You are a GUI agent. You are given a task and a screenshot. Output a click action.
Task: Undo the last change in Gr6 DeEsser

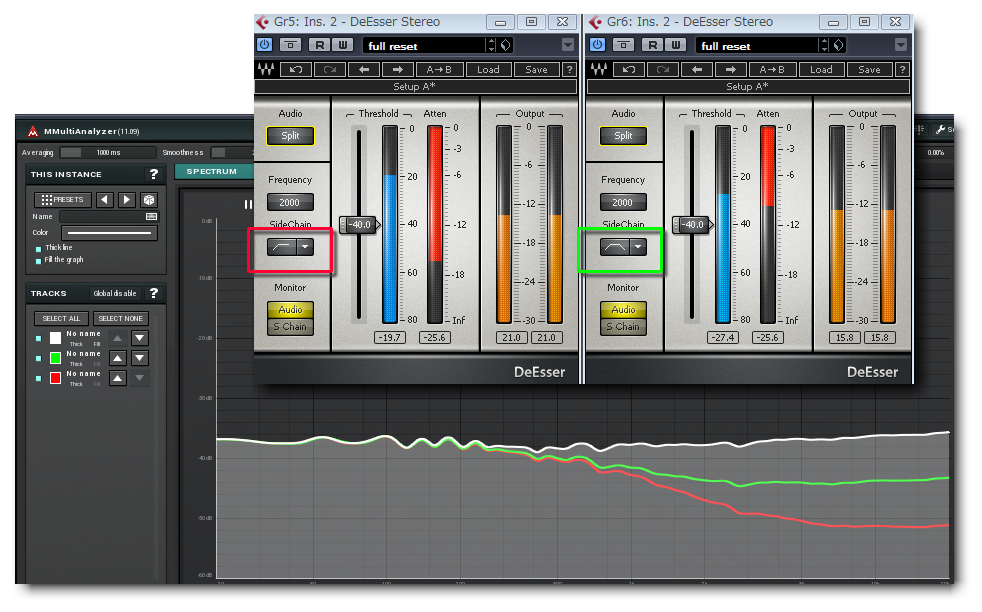point(629,70)
